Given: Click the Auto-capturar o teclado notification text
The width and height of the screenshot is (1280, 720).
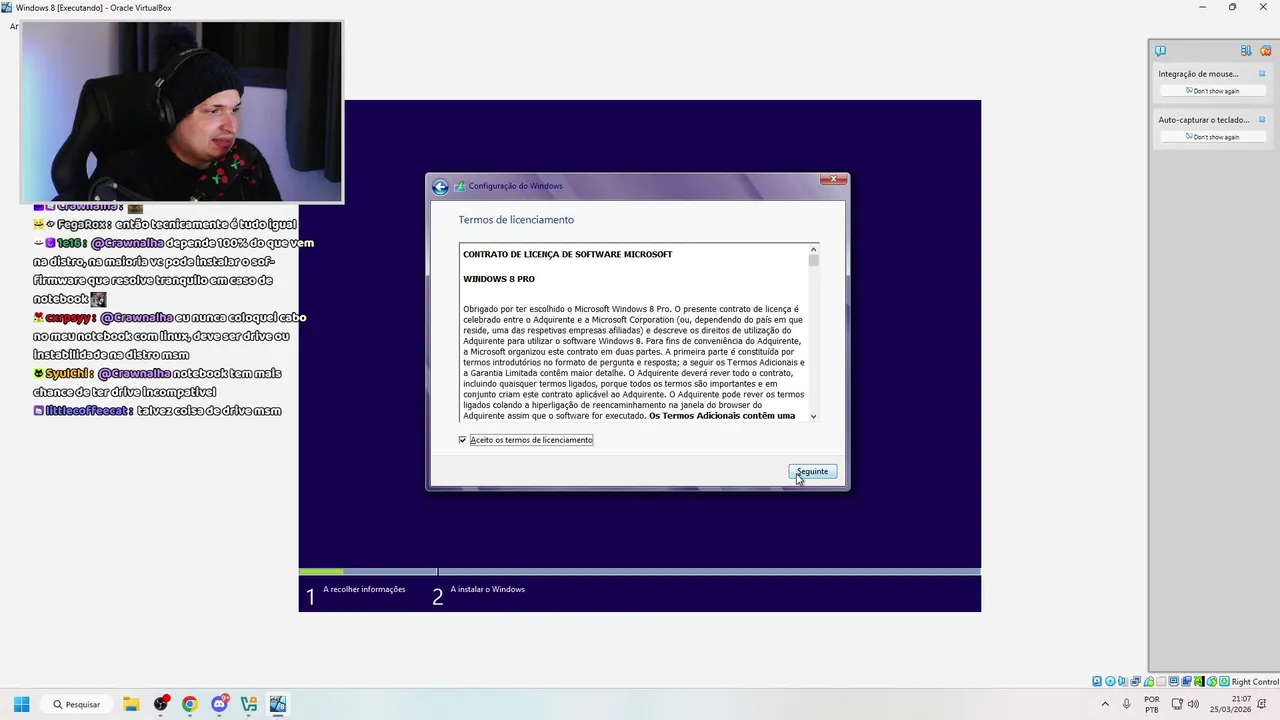Looking at the screenshot, I should pyautogui.click(x=1204, y=120).
